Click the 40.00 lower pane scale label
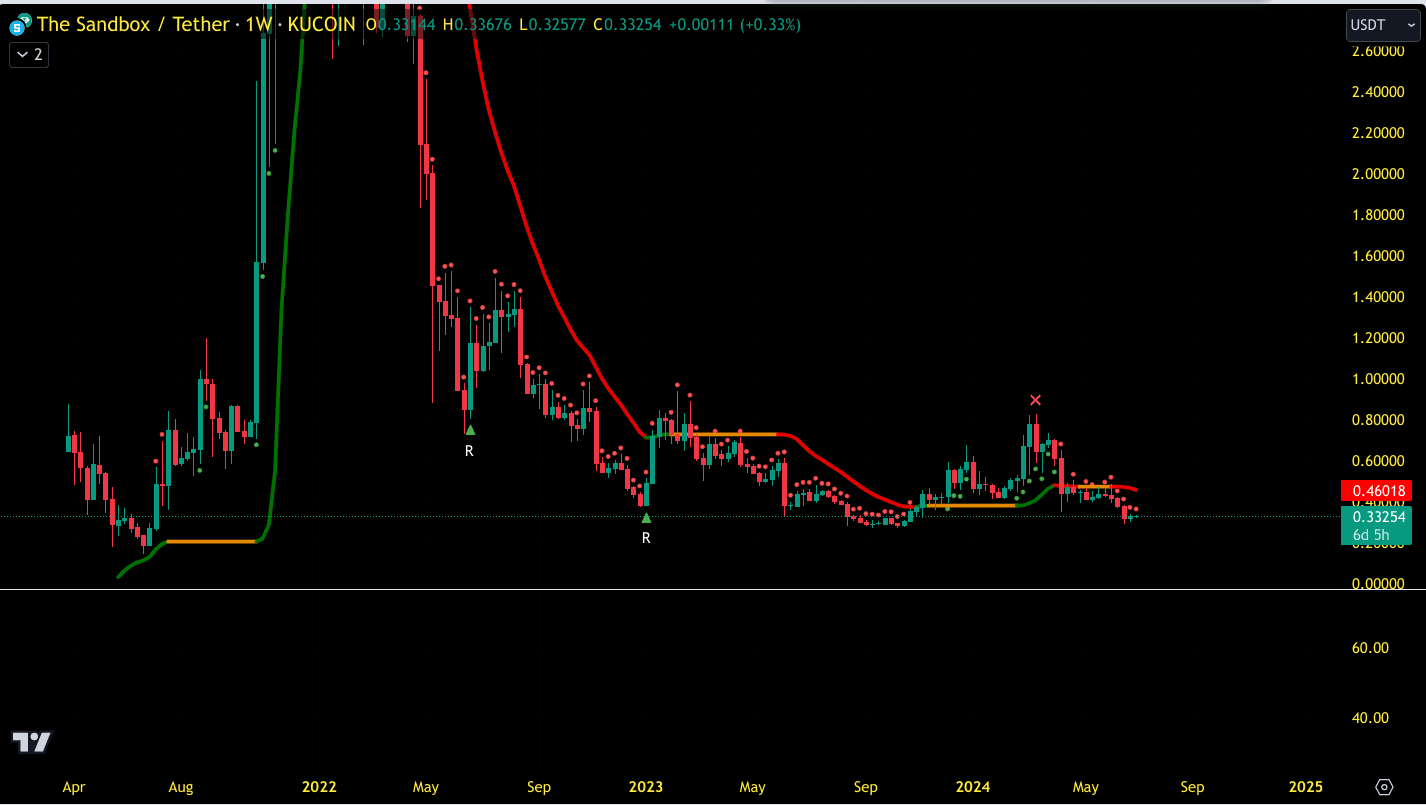Screen dimensions: 1426x805 point(1370,718)
